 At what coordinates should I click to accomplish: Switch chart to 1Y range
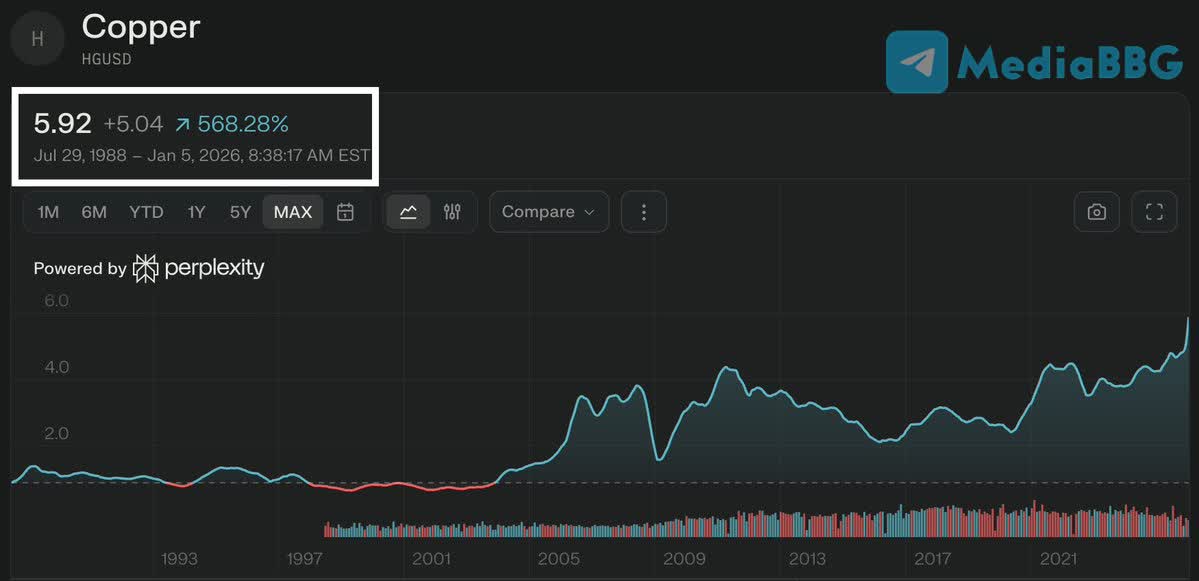coord(196,212)
